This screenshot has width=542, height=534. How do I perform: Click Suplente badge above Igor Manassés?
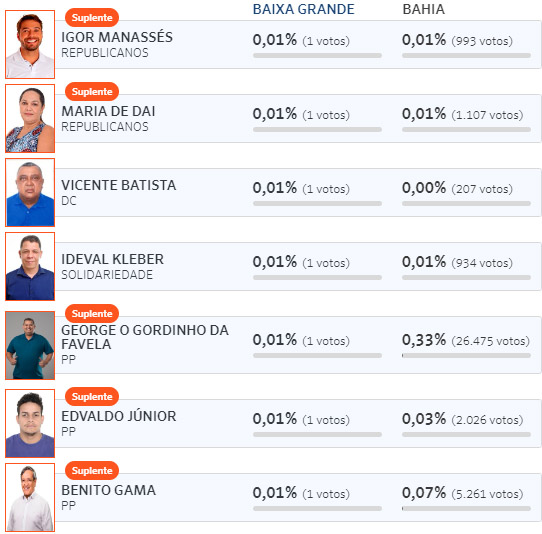tap(92, 17)
